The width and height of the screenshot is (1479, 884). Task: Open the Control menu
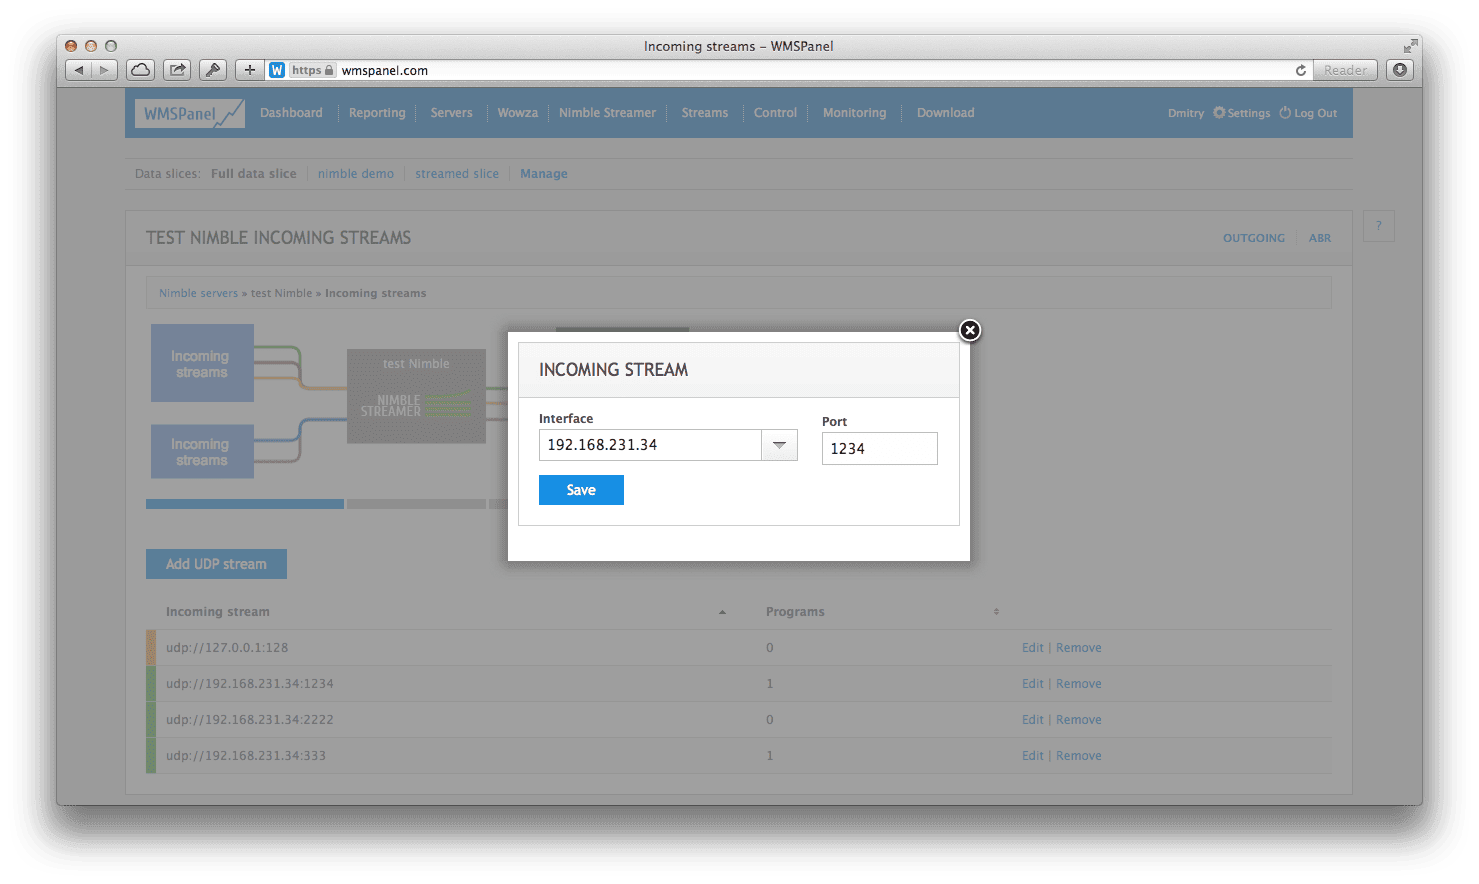(775, 113)
